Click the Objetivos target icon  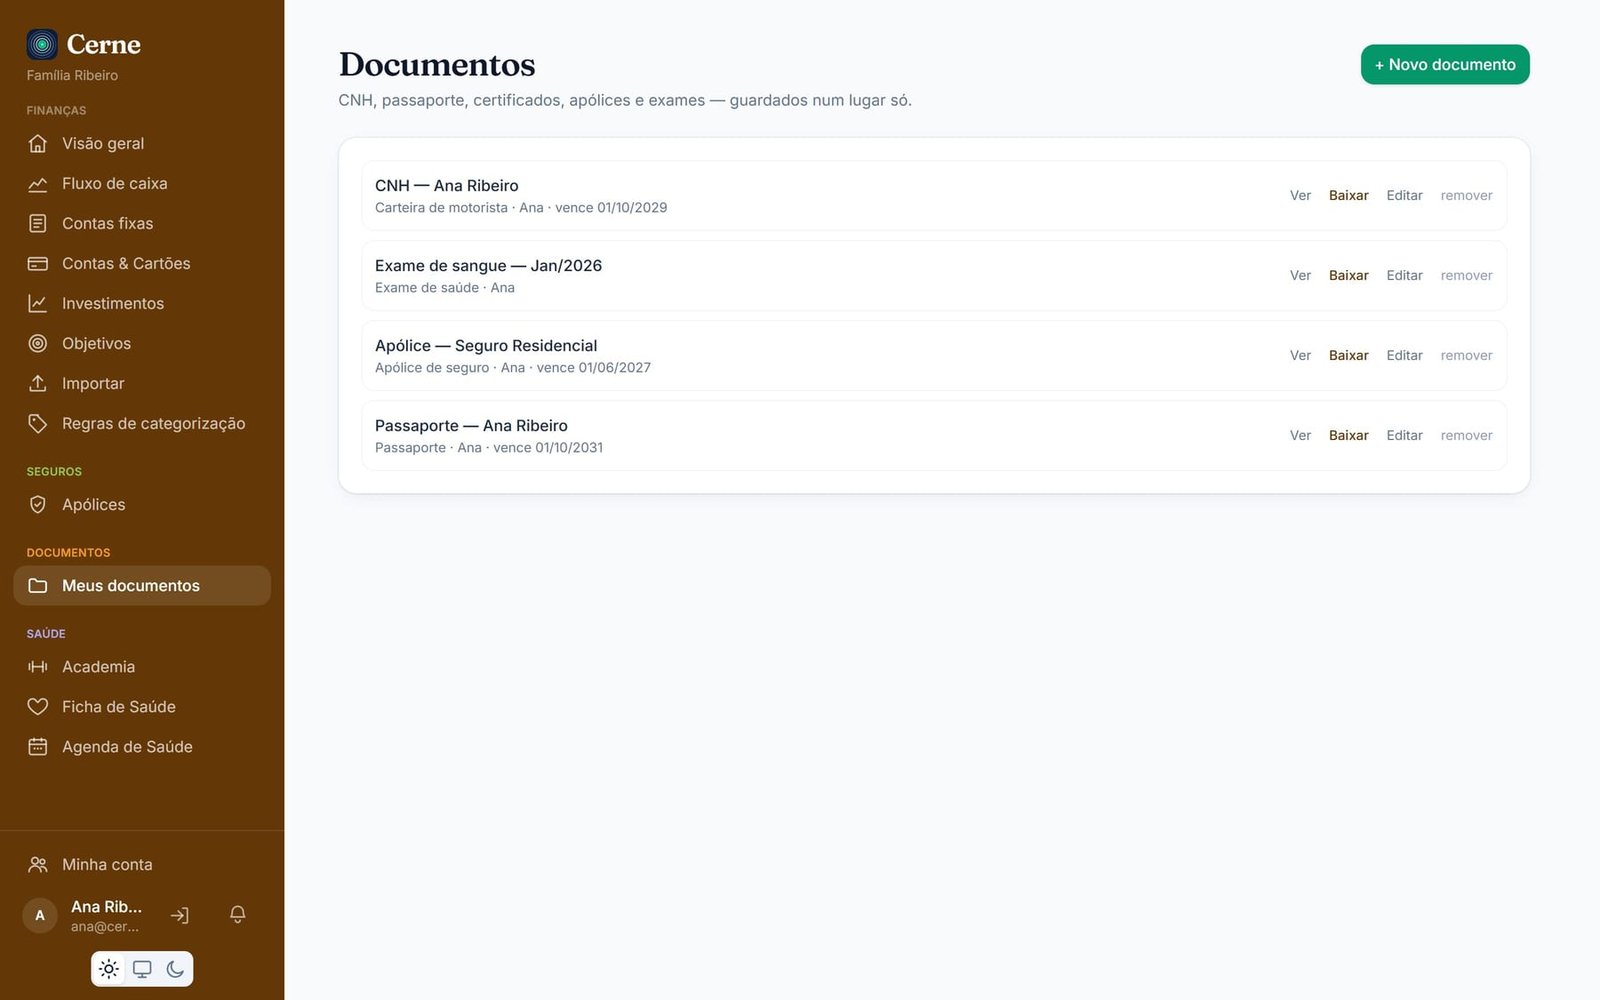click(38, 343)
